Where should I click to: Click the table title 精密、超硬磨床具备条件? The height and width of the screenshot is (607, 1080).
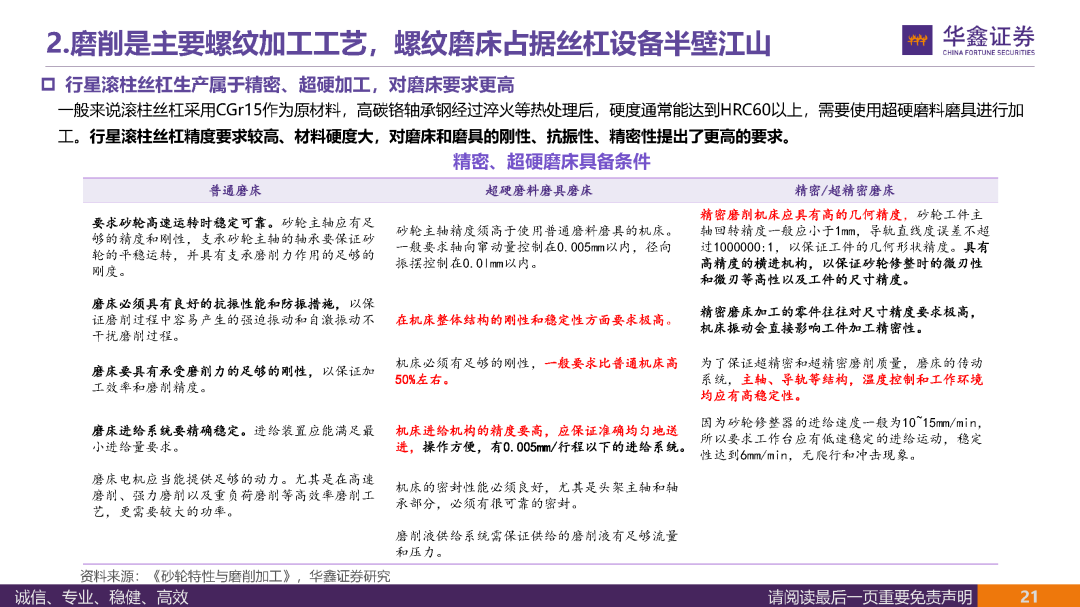coord(551,162)
